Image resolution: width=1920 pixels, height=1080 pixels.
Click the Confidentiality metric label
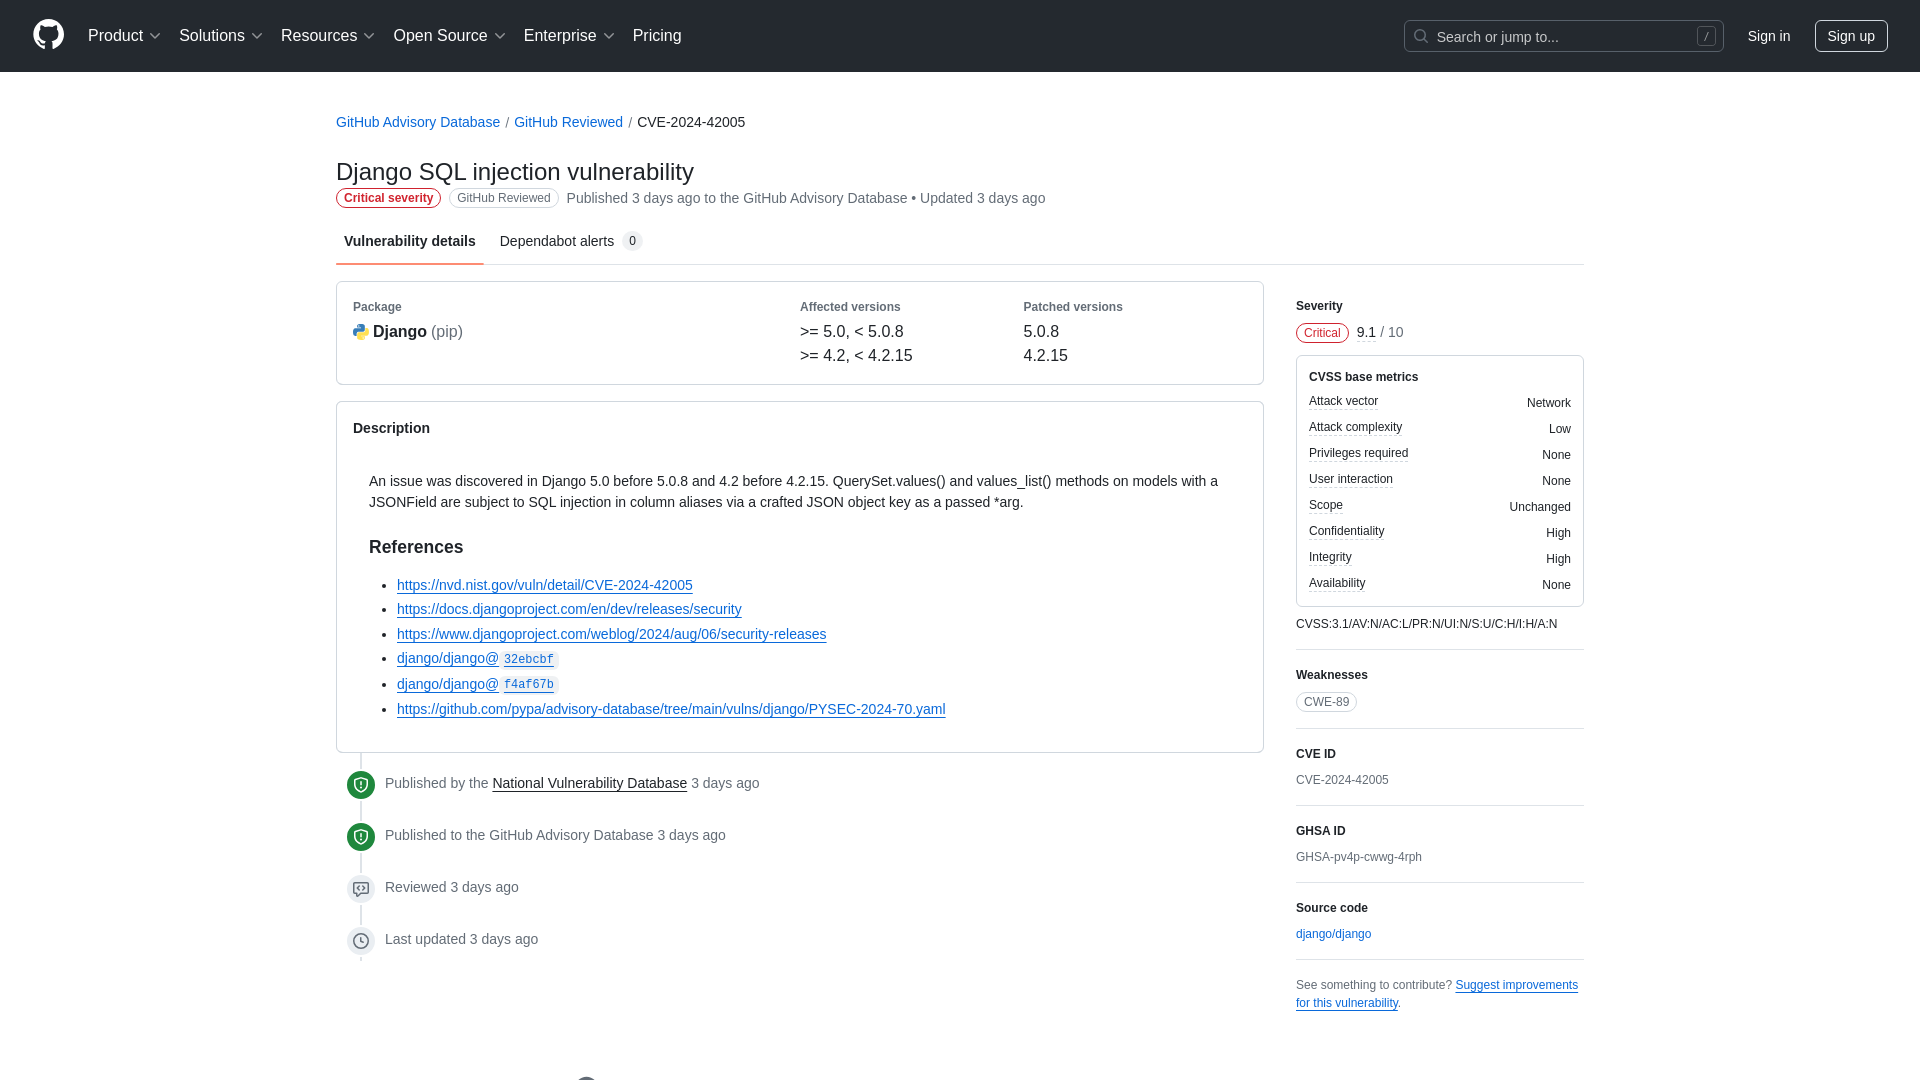(1346, 531)
